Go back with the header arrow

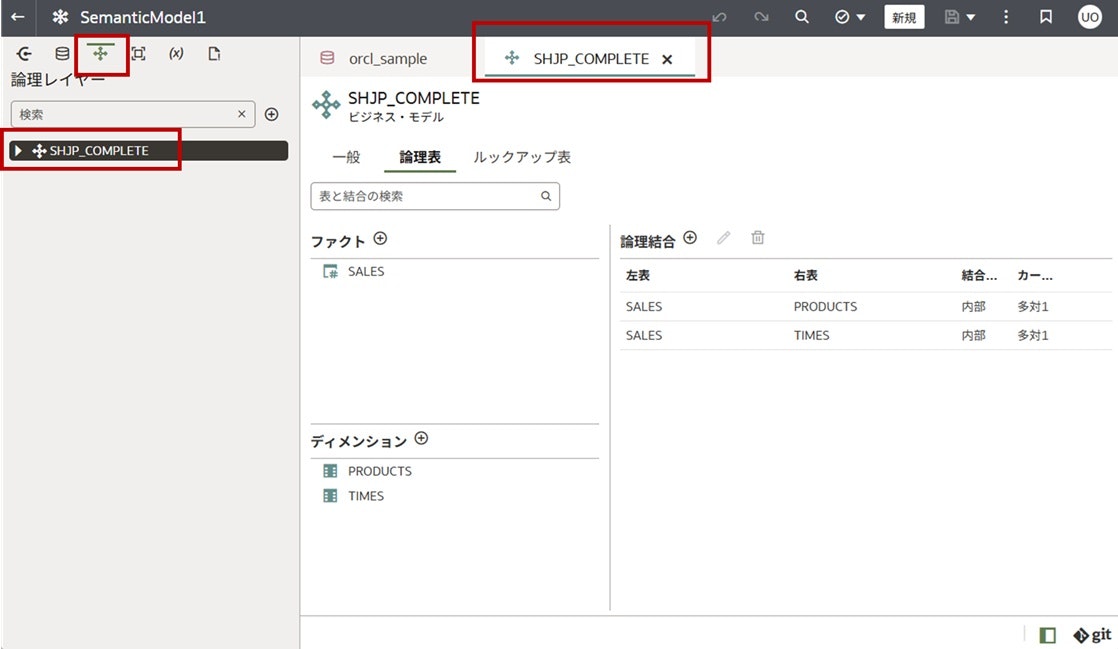(18, 17)
